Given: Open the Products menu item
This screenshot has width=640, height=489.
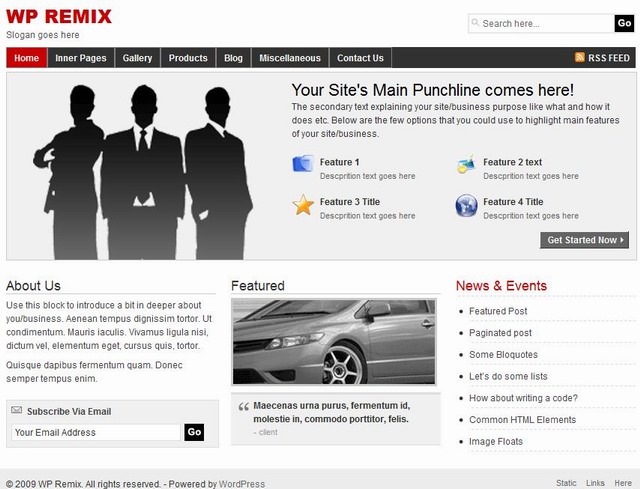Looking at the screenshot, I should 188,58.
